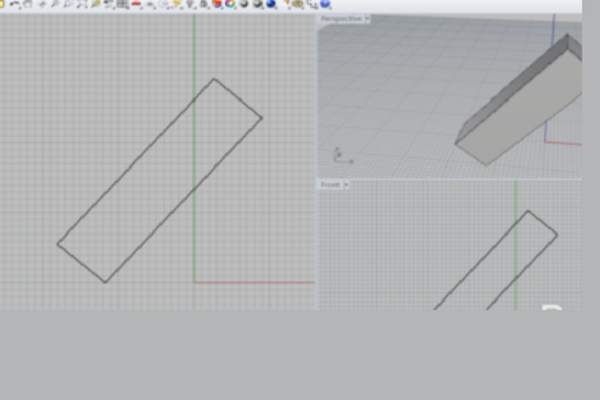This screenshot has width=600, height=400.
Task: Click the blue Help icon
Action: click(x=326, y=4)
